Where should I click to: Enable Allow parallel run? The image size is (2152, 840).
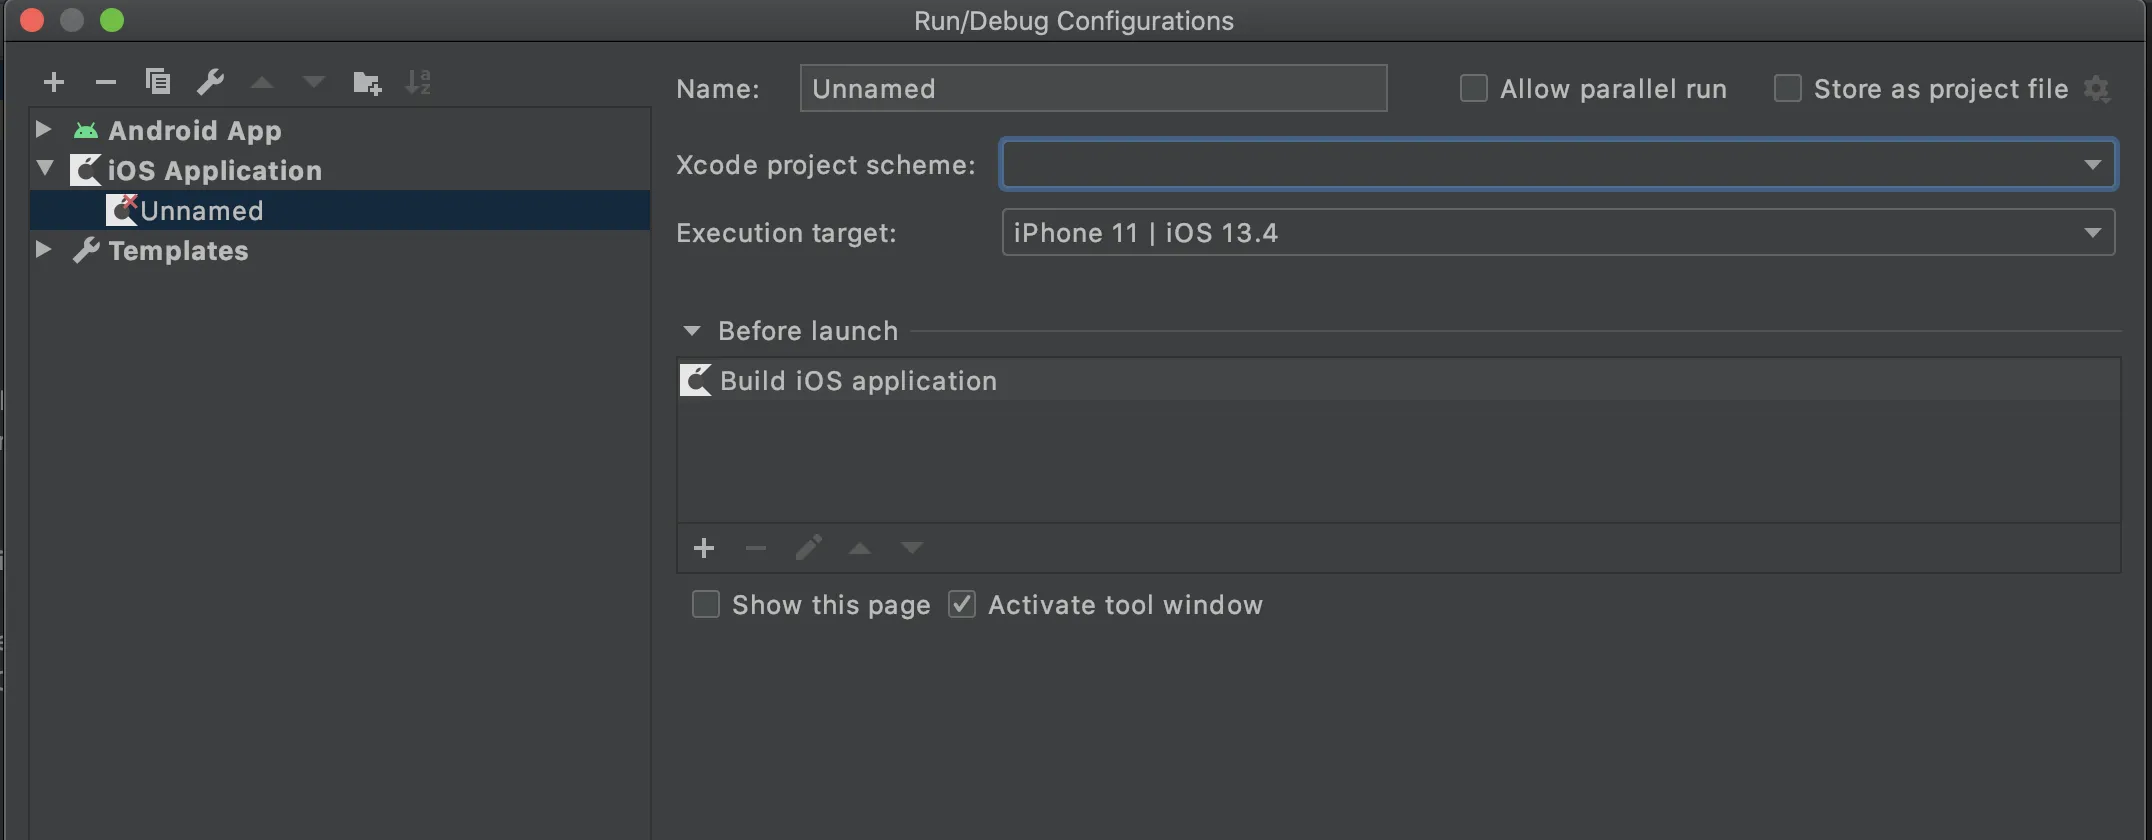tap(1473, 89)
